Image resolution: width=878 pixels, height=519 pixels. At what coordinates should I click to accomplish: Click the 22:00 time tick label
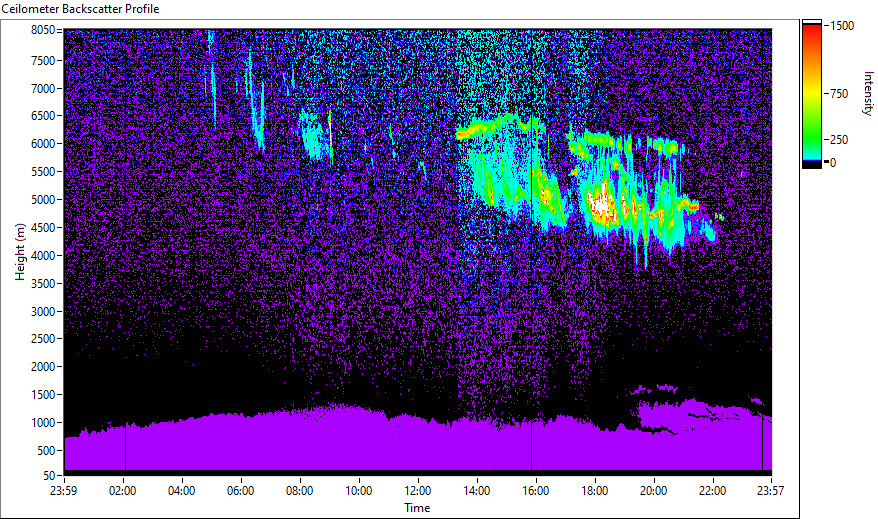pos(713,491)
